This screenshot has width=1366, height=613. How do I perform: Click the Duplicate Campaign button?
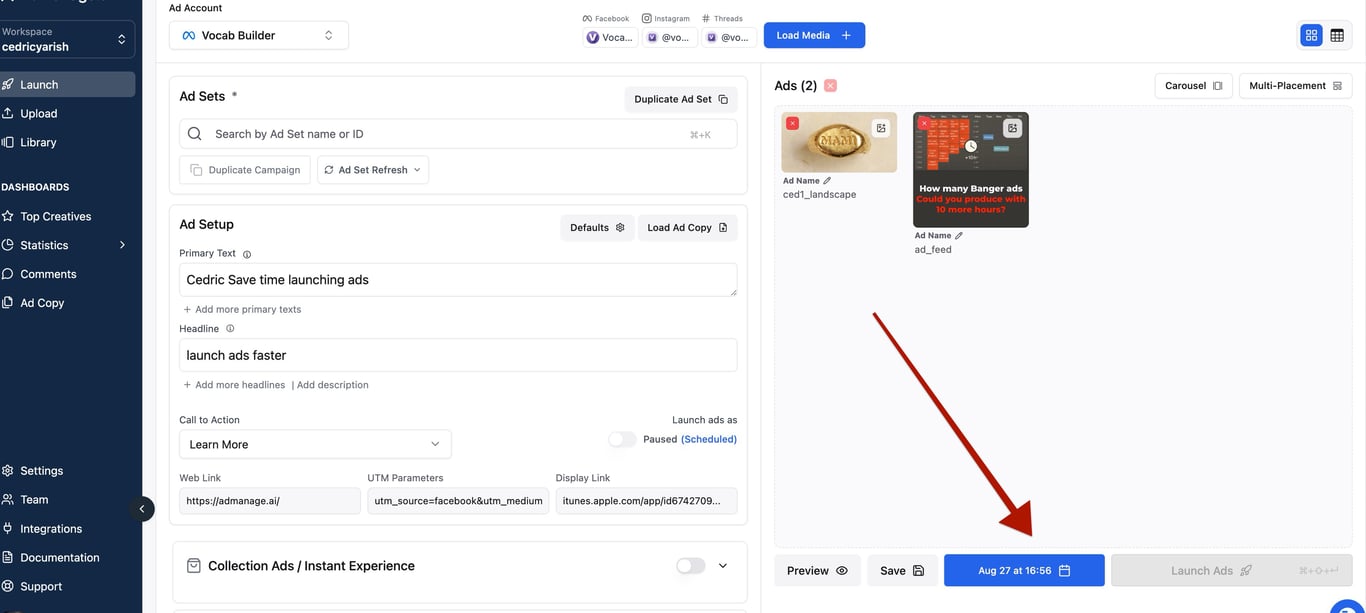pos(245,170)
